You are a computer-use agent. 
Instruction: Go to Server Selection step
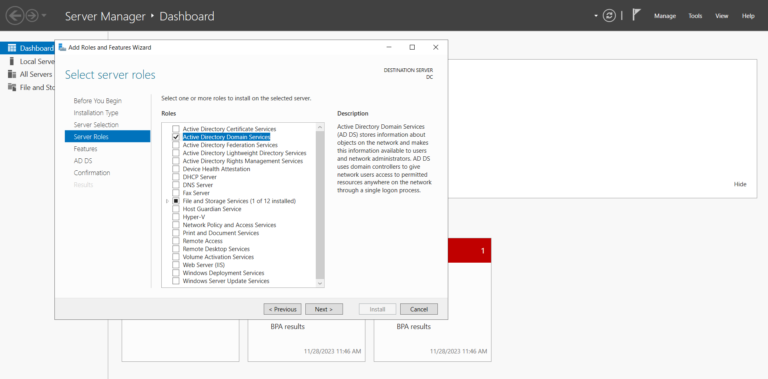click(x=96, y=125)
